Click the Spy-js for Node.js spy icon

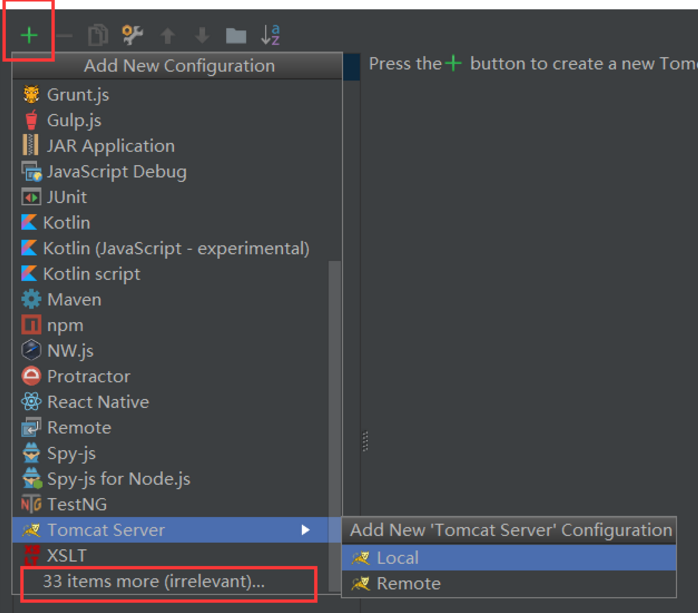click(x=32, y=479)
